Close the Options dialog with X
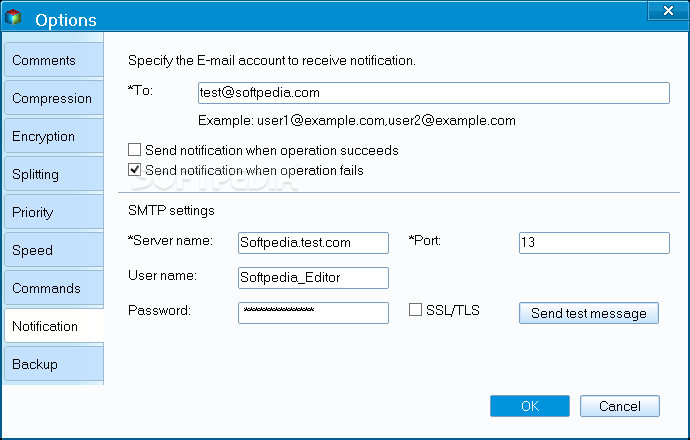 [668, 11]
